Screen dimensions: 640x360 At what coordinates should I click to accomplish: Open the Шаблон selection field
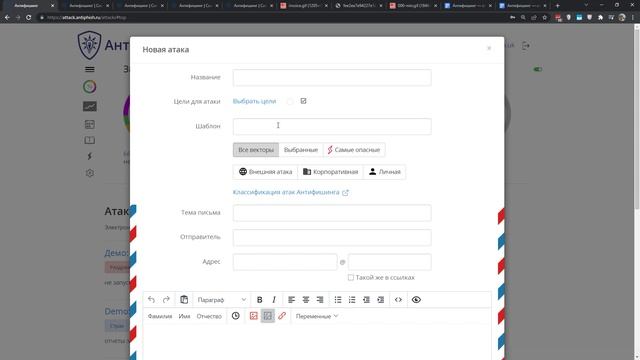pos(332,127)
